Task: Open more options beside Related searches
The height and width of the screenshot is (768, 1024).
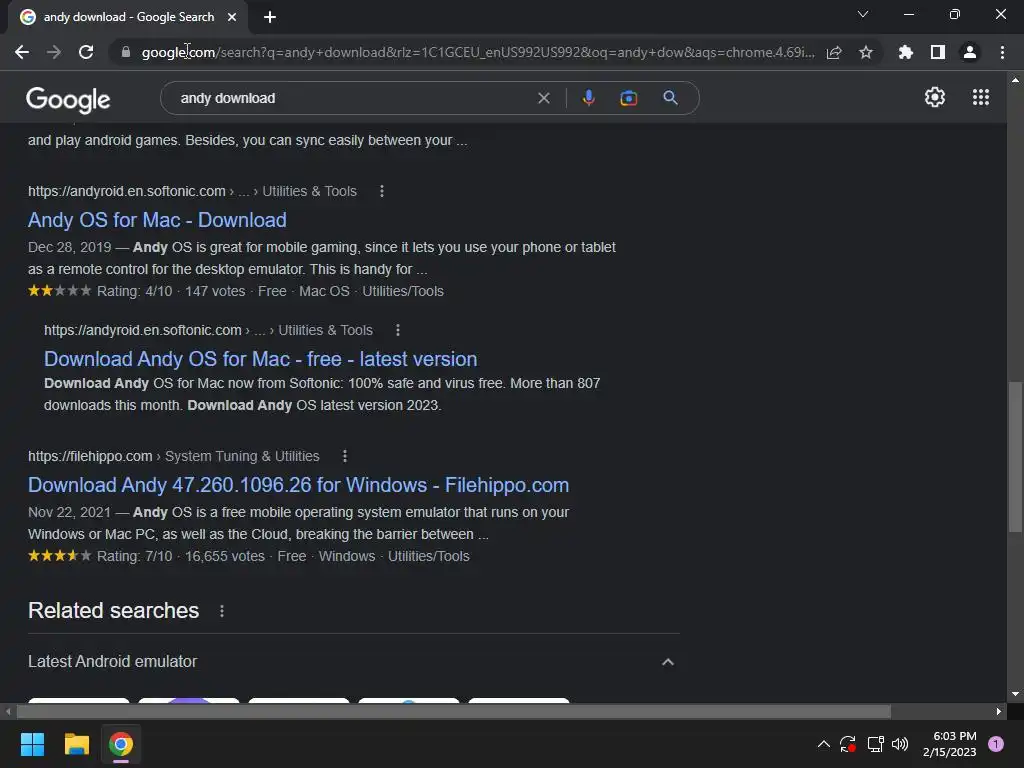Action: click(222, 611)
